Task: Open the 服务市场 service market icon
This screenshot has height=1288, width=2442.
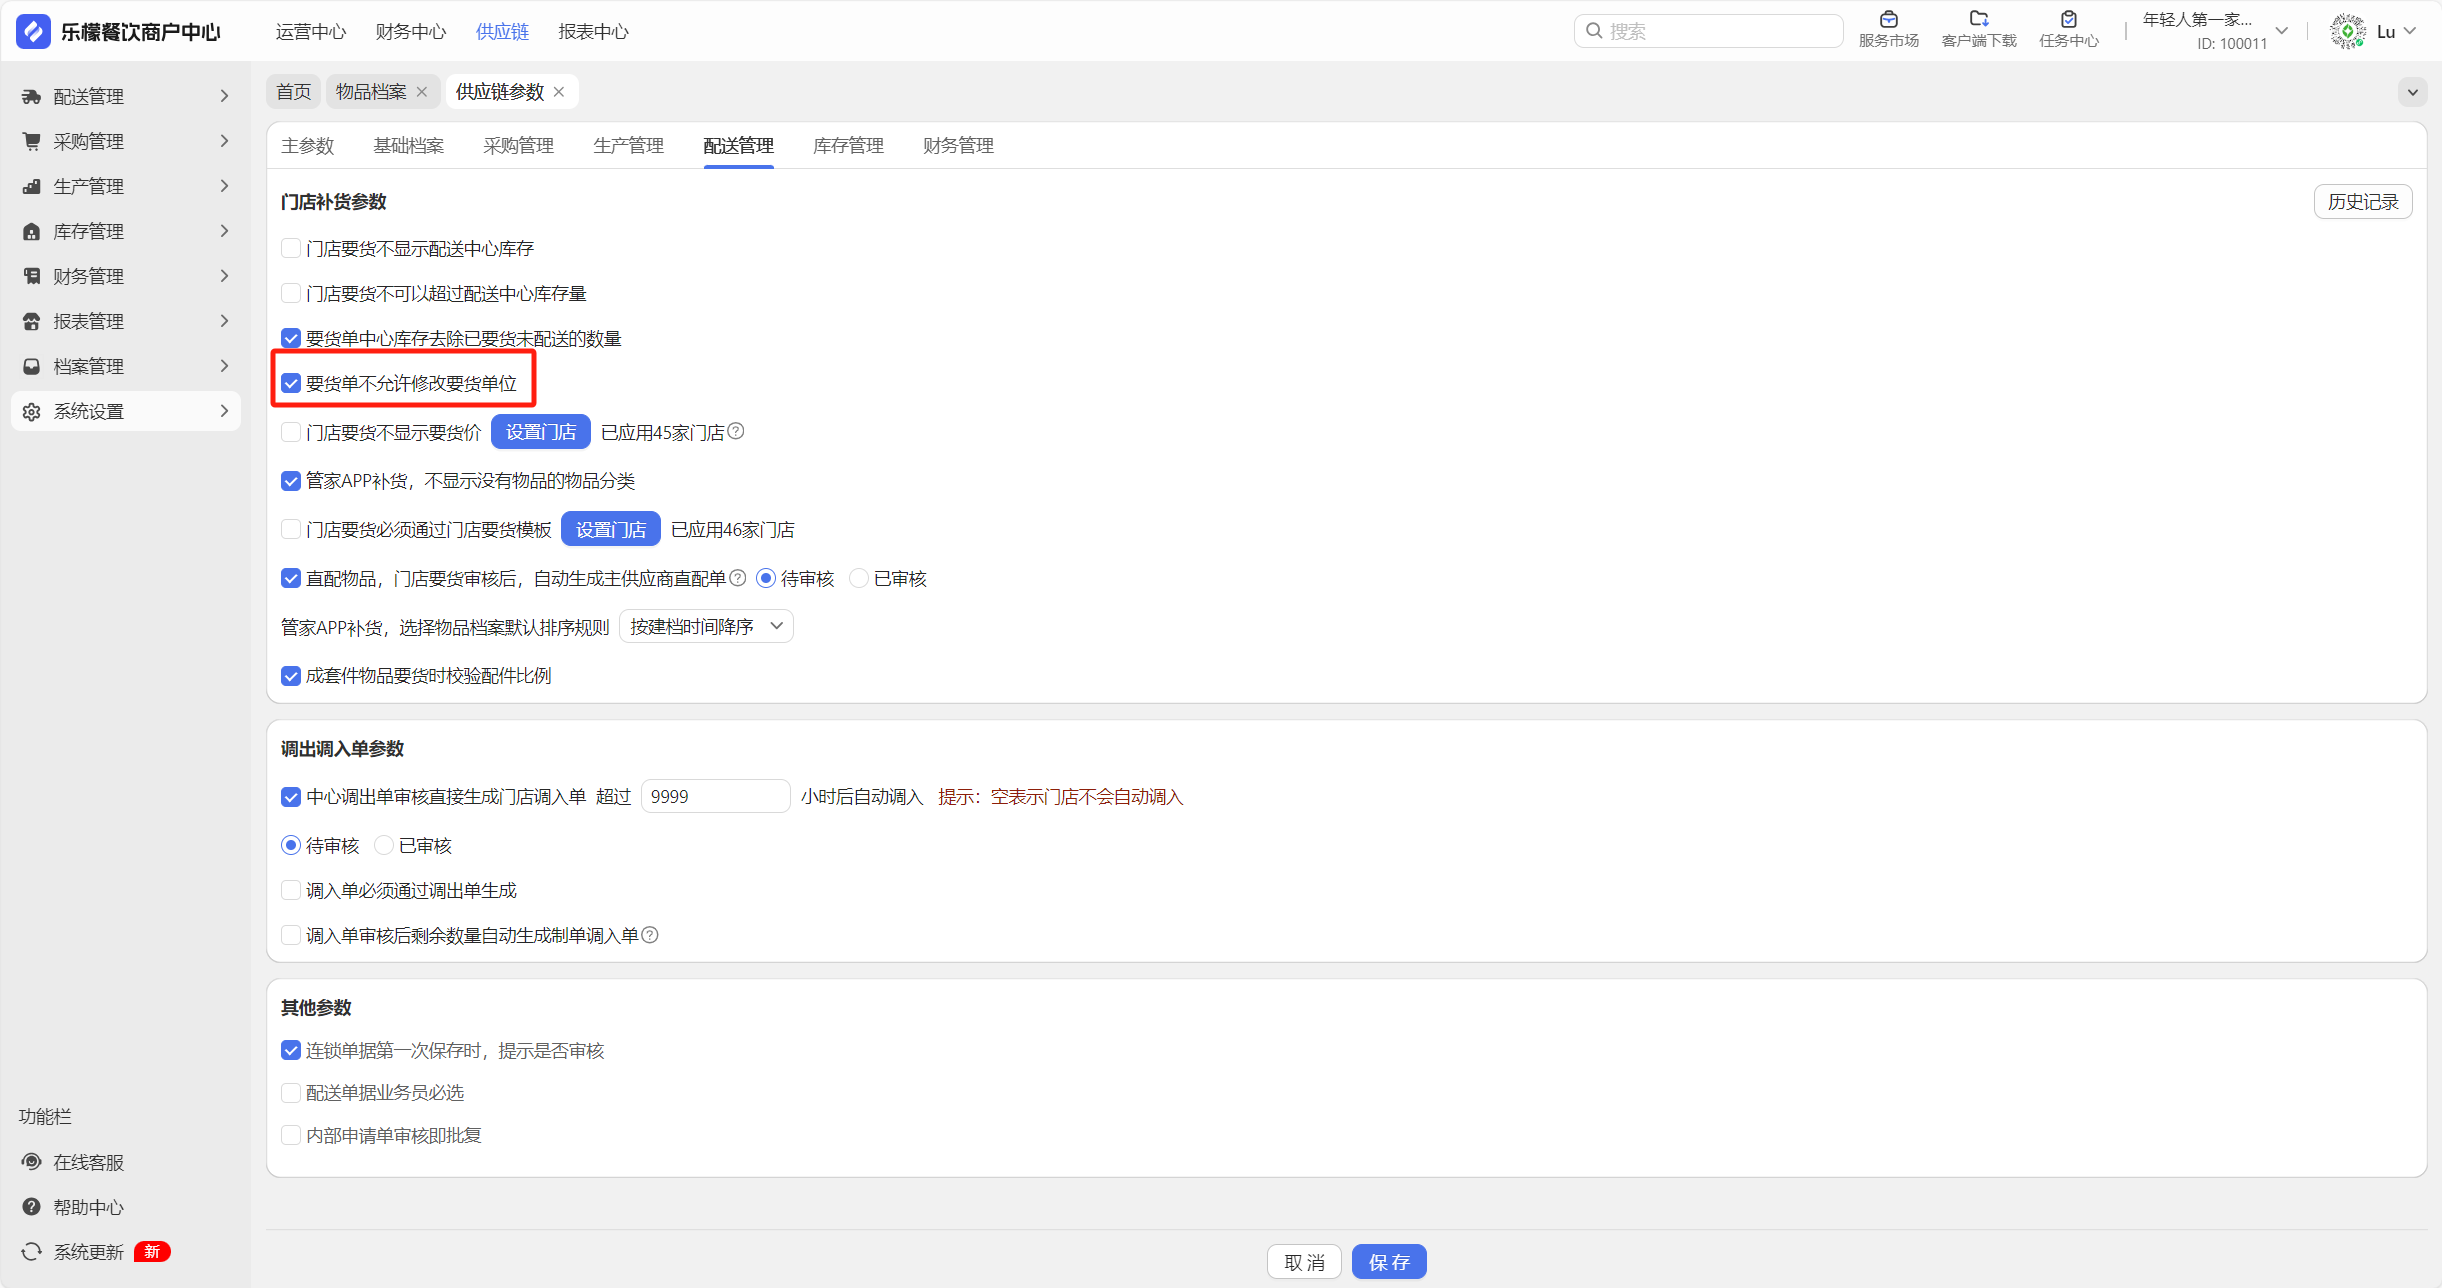Action: [1888, 20]
